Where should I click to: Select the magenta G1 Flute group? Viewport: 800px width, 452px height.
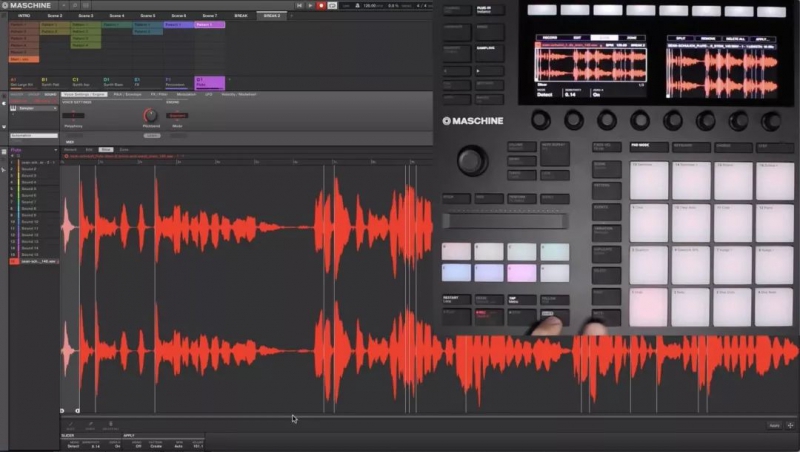pos(210,83)
